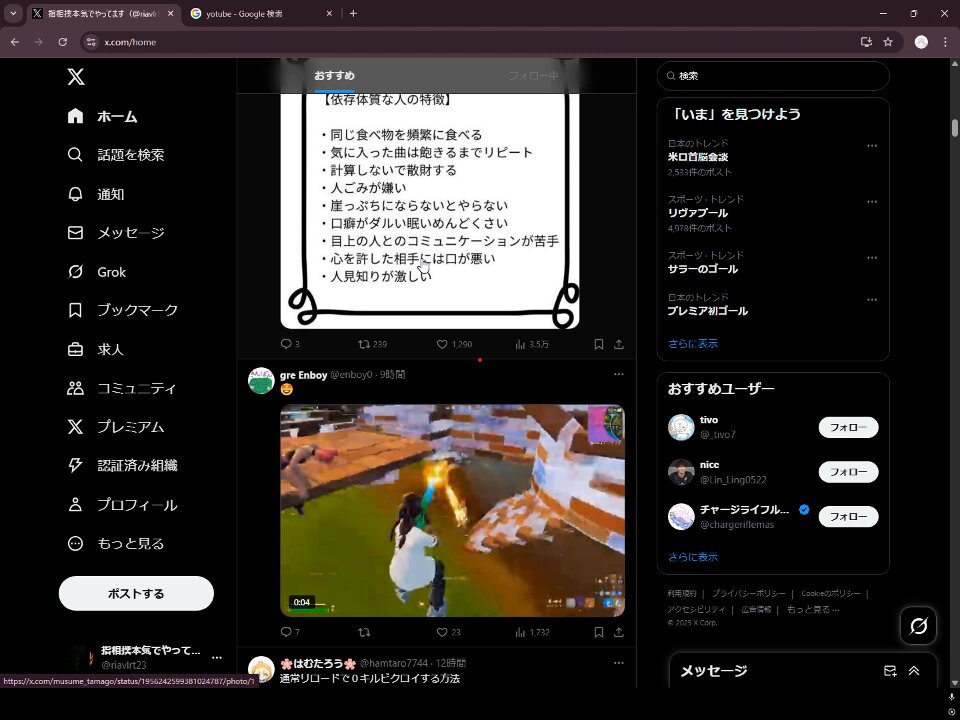Open 求人 (jobs) in the sidebar
Viewport: 960px width, 720px height.
coord(96,349)
